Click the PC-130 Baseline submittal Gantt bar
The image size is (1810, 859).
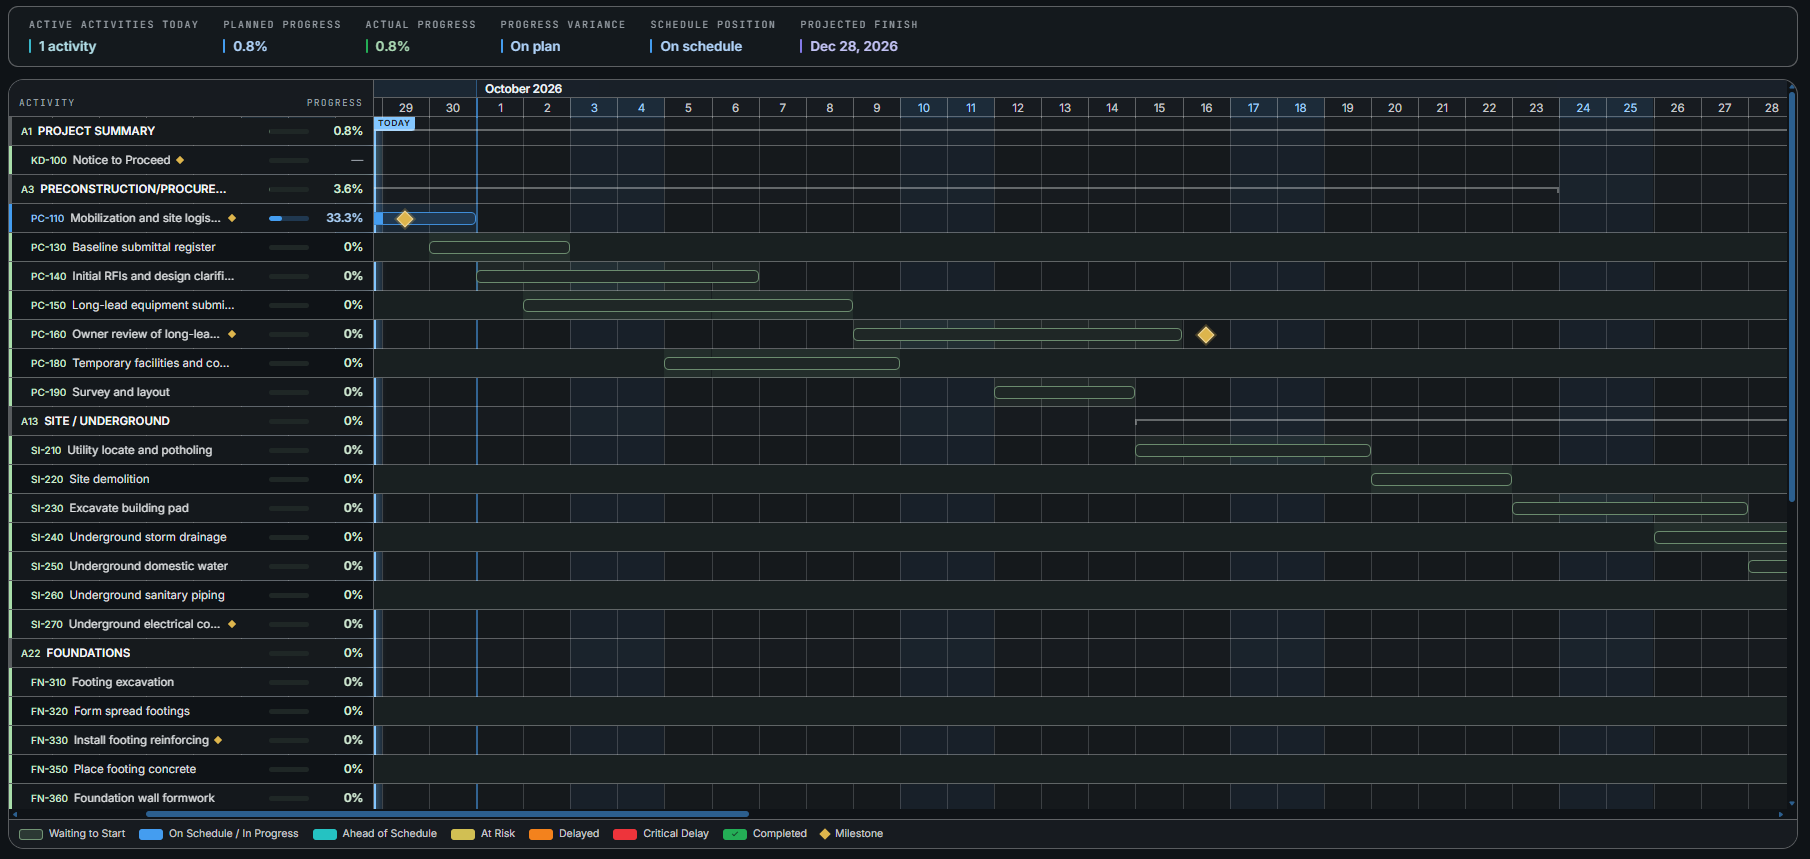point(499,248)
